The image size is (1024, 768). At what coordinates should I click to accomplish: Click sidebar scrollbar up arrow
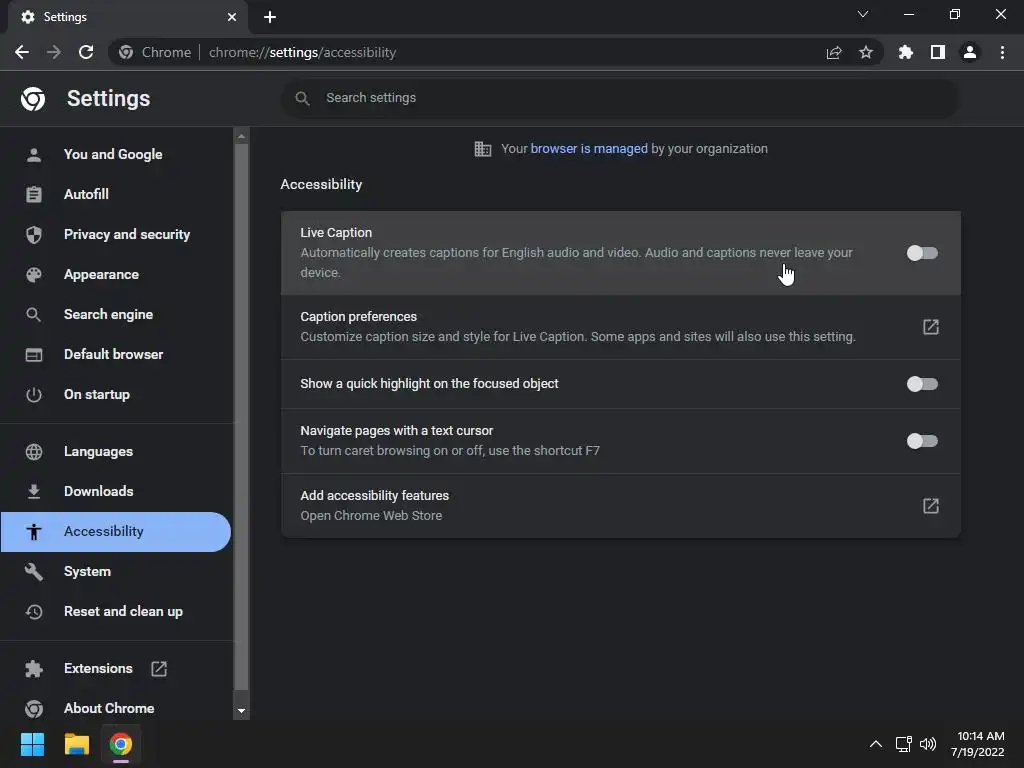[241, 136]
